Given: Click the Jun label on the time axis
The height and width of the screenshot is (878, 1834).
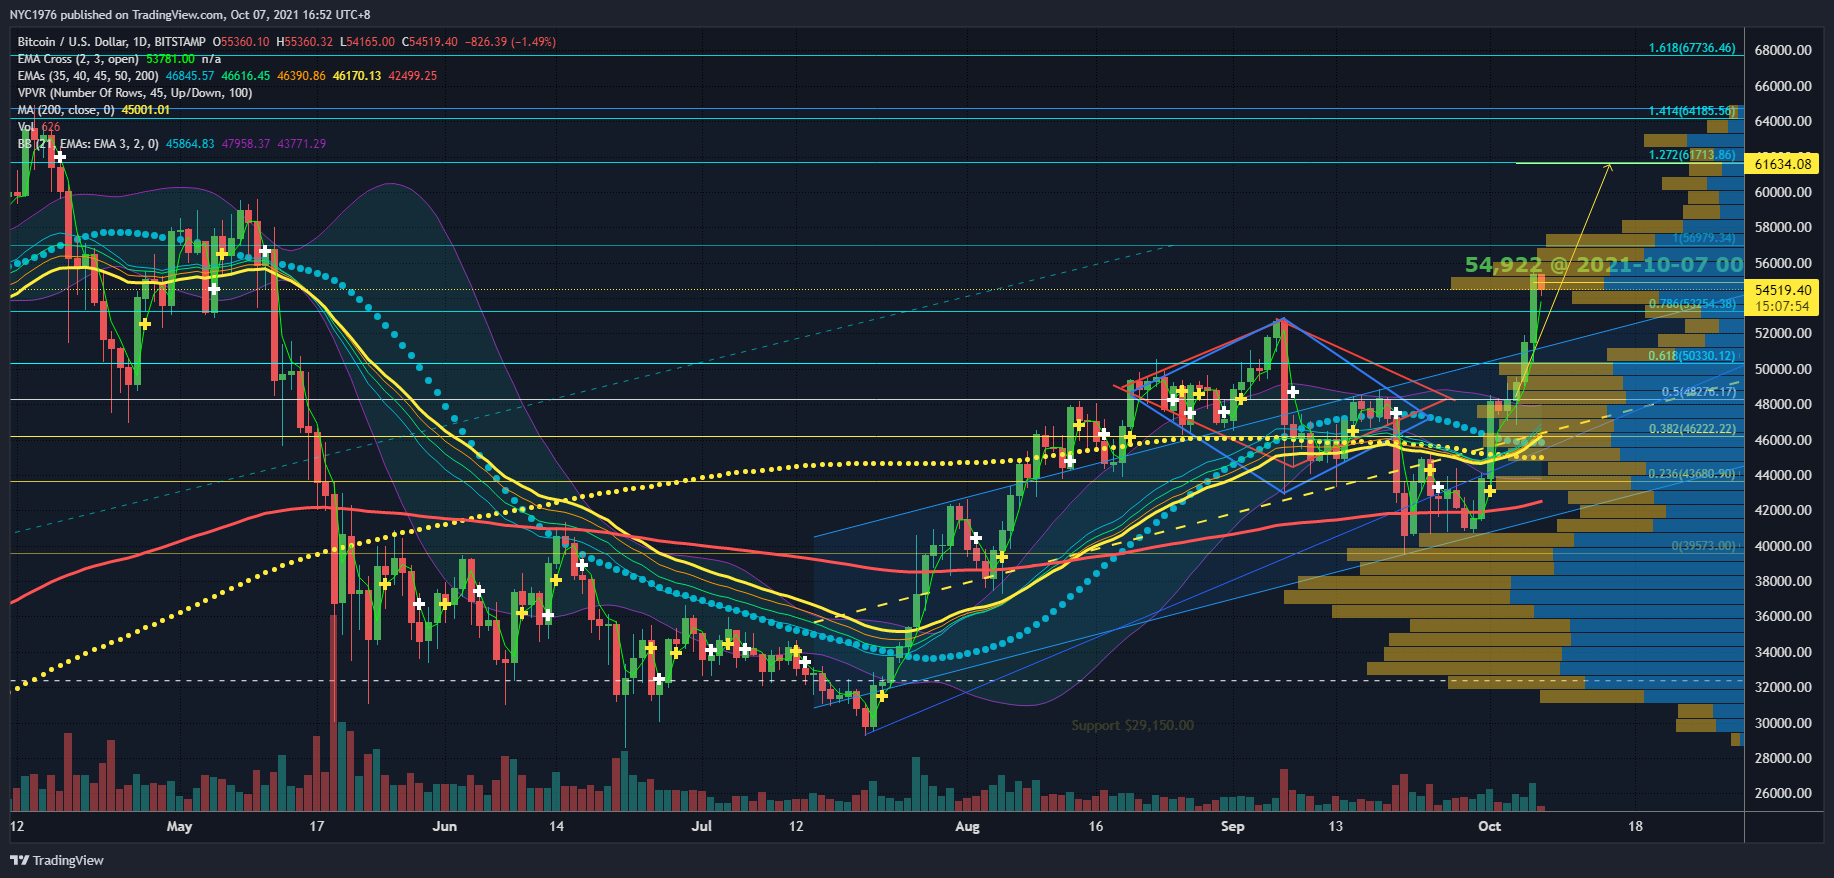Looking at the screenshot, I should [445, 826].
